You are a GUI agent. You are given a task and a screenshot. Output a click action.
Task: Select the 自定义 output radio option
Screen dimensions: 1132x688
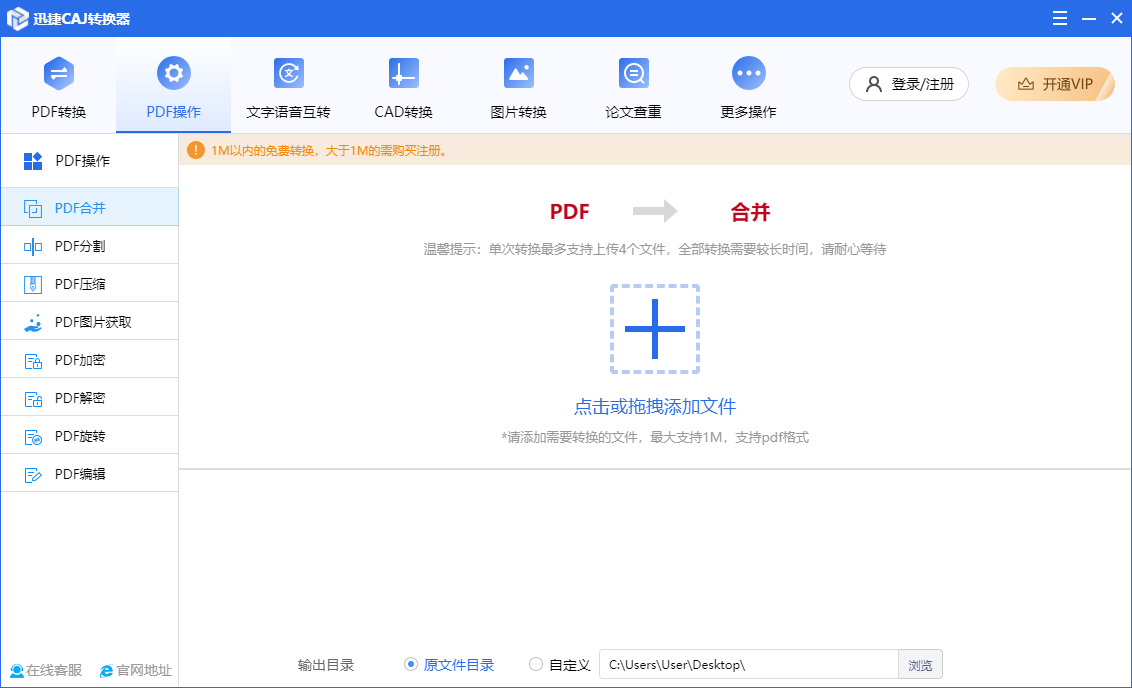(536, 664)
